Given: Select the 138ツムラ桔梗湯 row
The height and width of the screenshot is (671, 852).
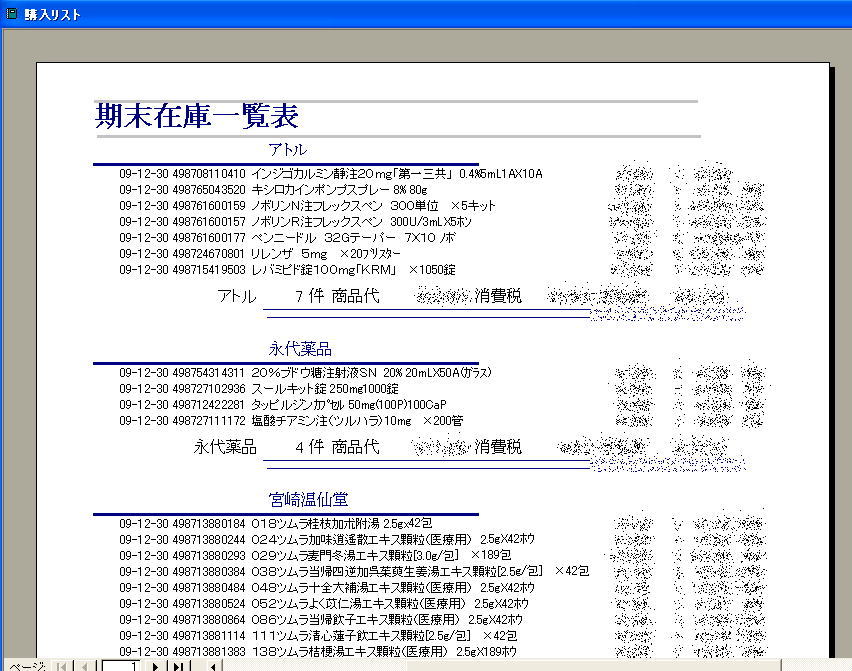Looking at the screenshot, I should [318, 651].
